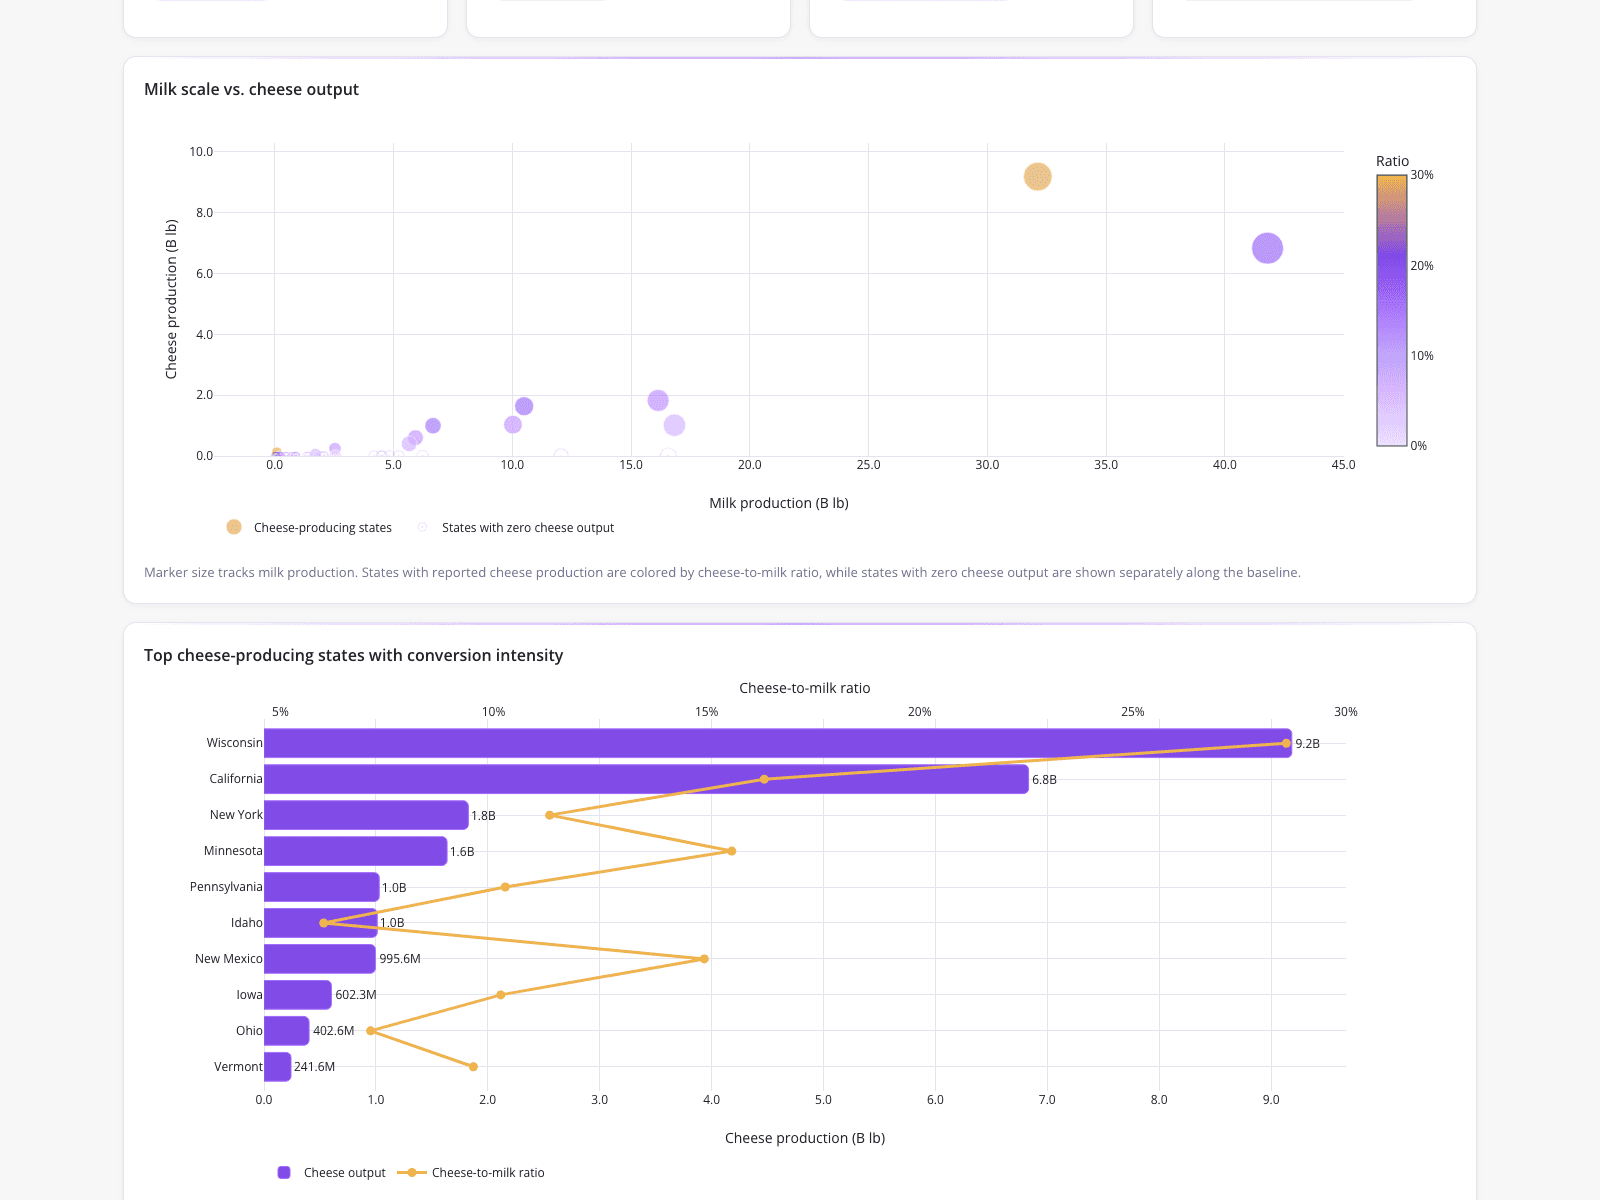Click the '241.6M' bar value label
The image size is (1600, 1200).
coord(315,1067)
